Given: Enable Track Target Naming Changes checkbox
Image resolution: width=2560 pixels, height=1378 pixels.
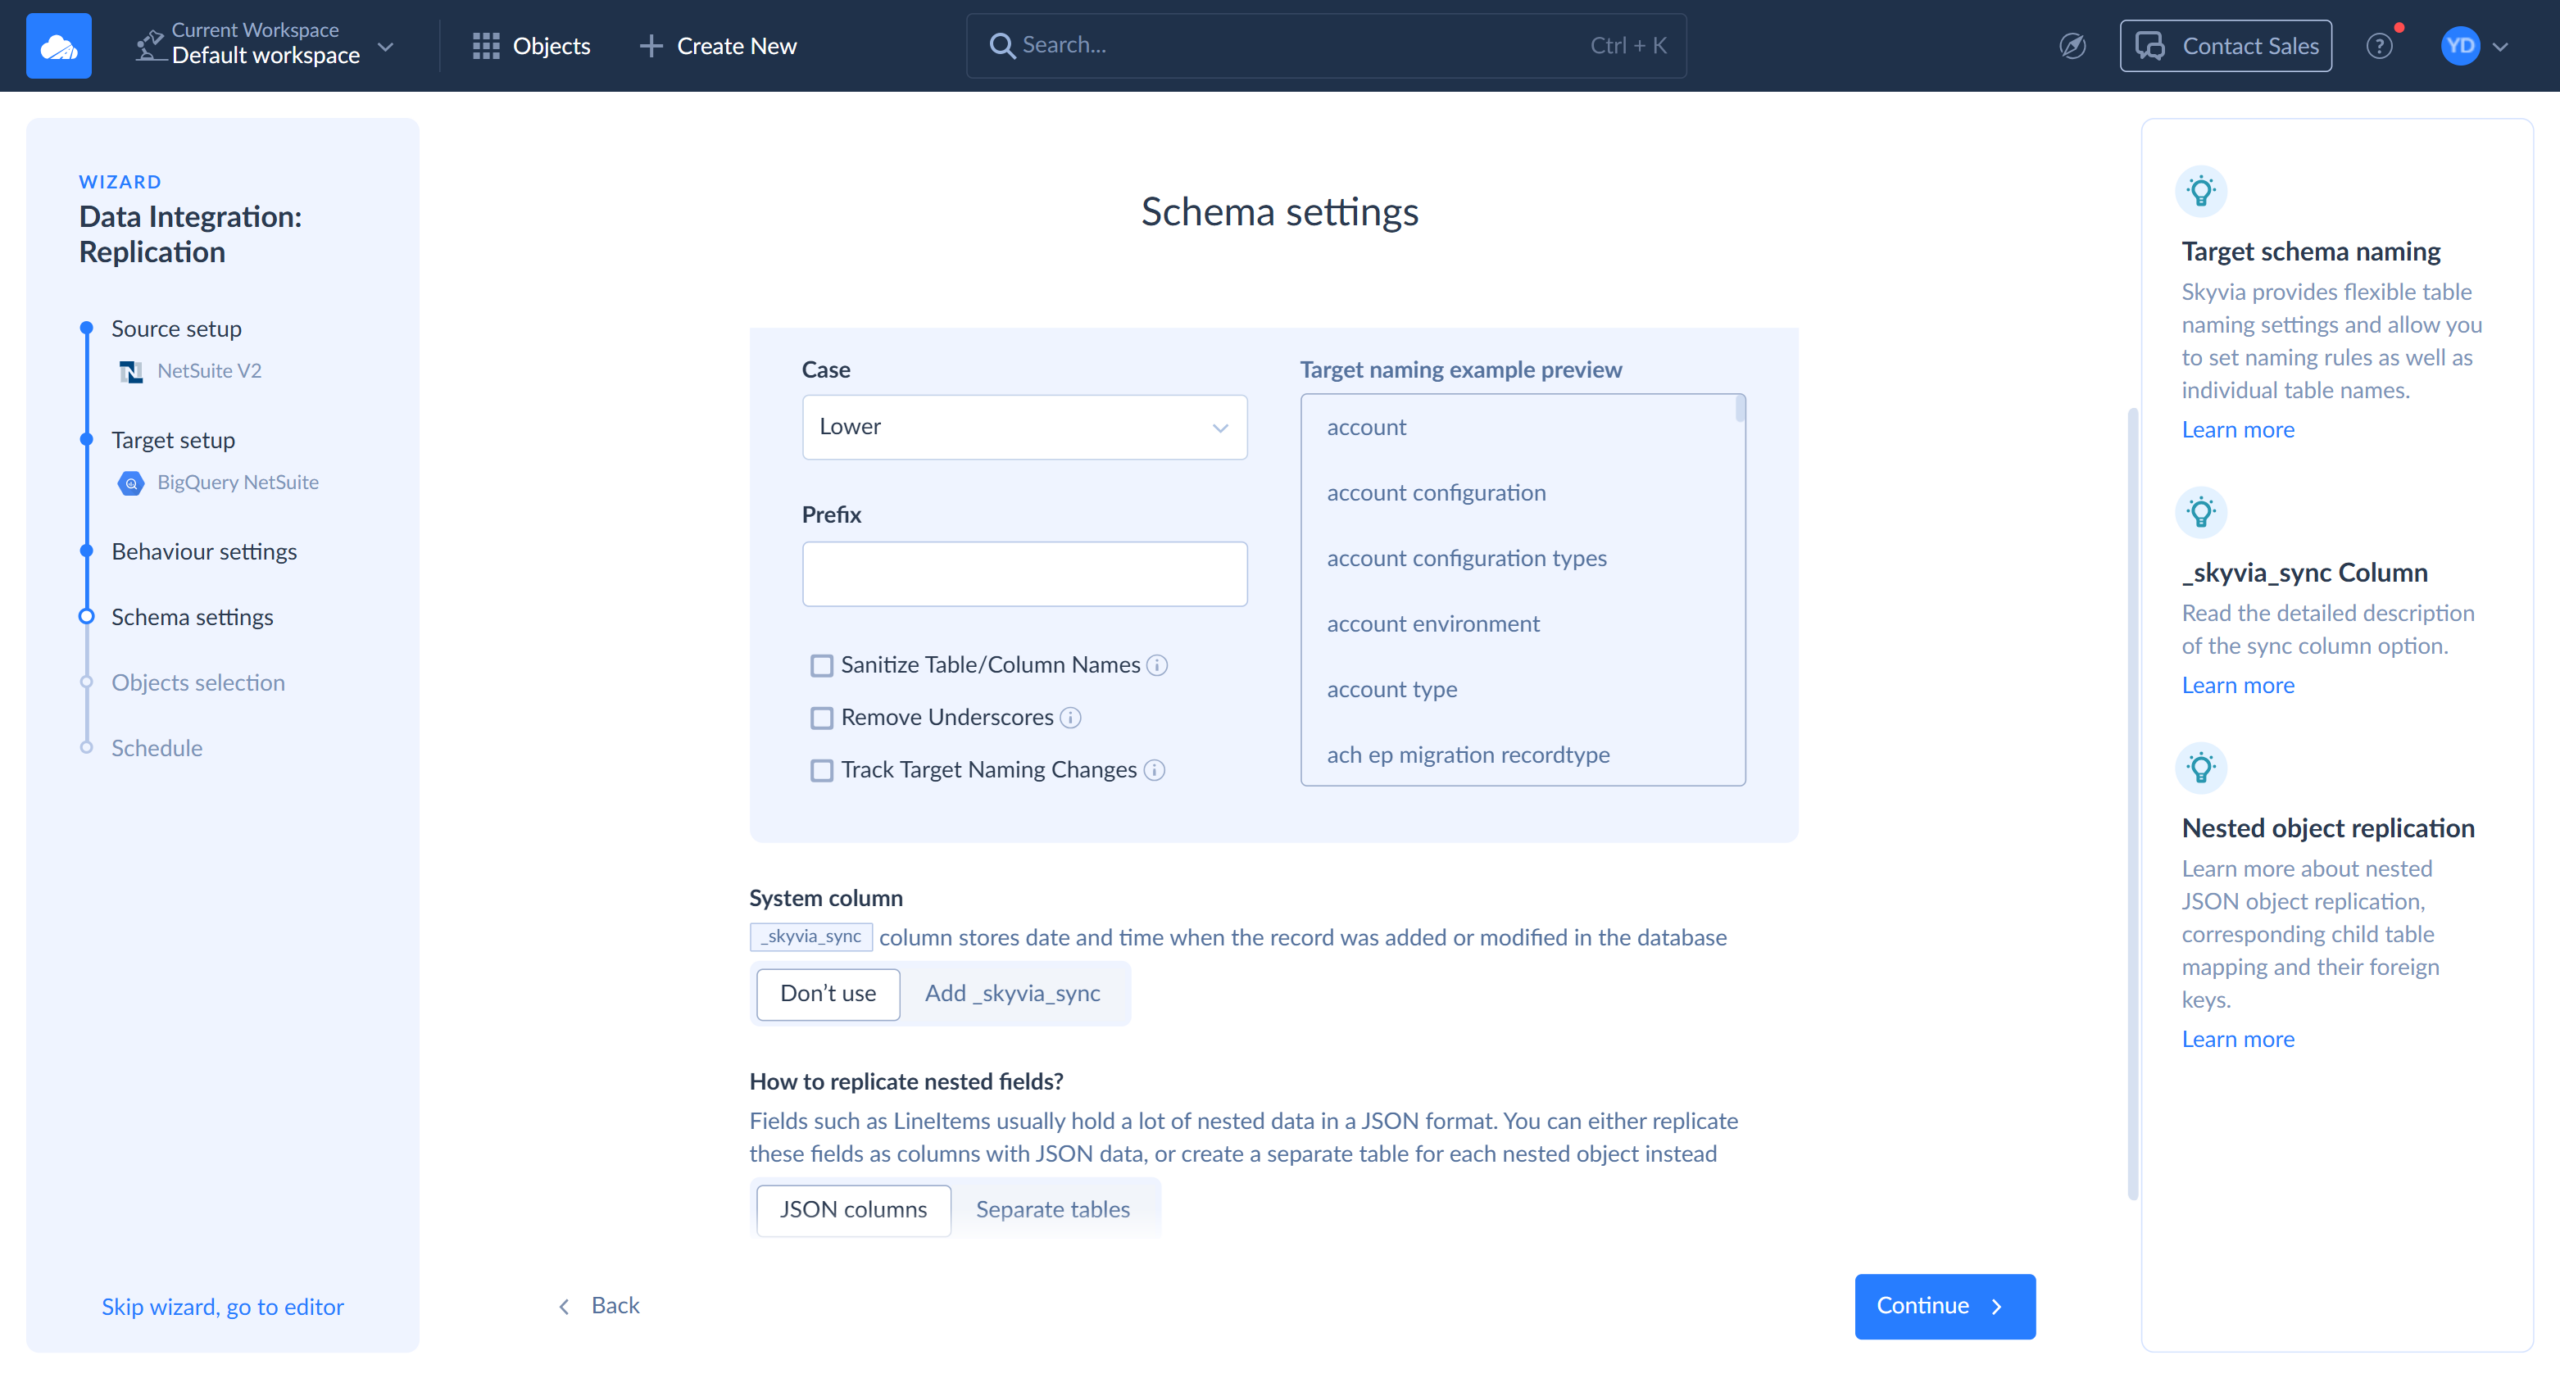Looking at the screenshot, I should tap(821, 771).
